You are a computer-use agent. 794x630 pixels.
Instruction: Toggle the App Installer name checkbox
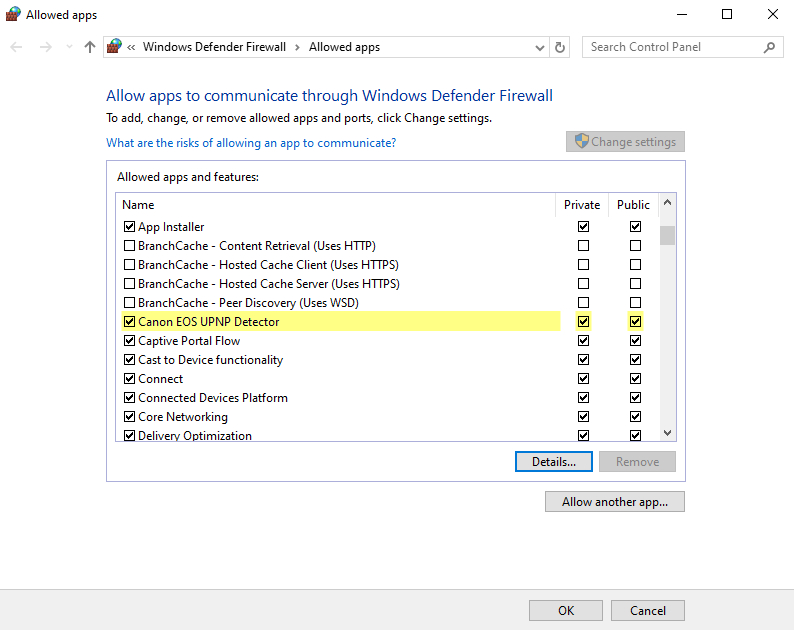129,227
